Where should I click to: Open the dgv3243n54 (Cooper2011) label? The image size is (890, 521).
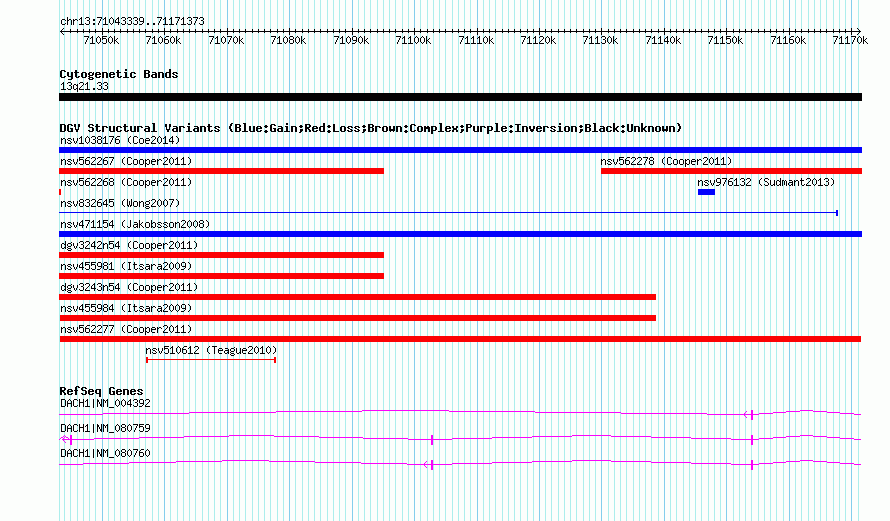pos(129,287)
